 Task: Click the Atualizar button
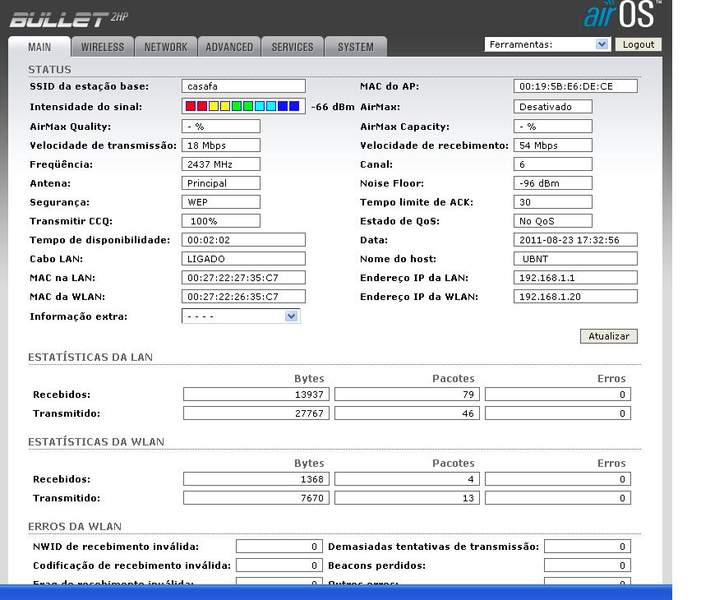coord(608,336)
